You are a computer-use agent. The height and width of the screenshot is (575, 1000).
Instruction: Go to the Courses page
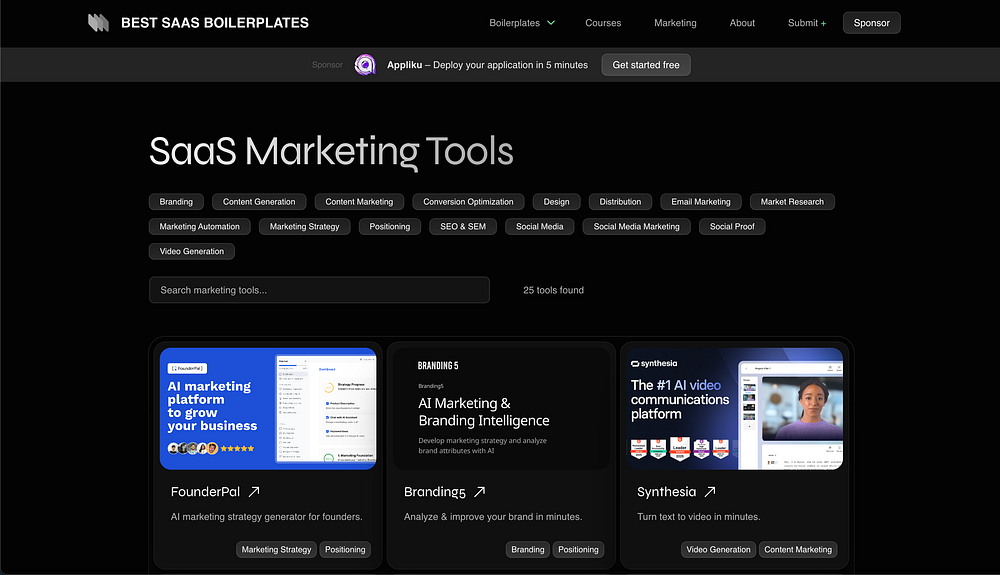603,23
